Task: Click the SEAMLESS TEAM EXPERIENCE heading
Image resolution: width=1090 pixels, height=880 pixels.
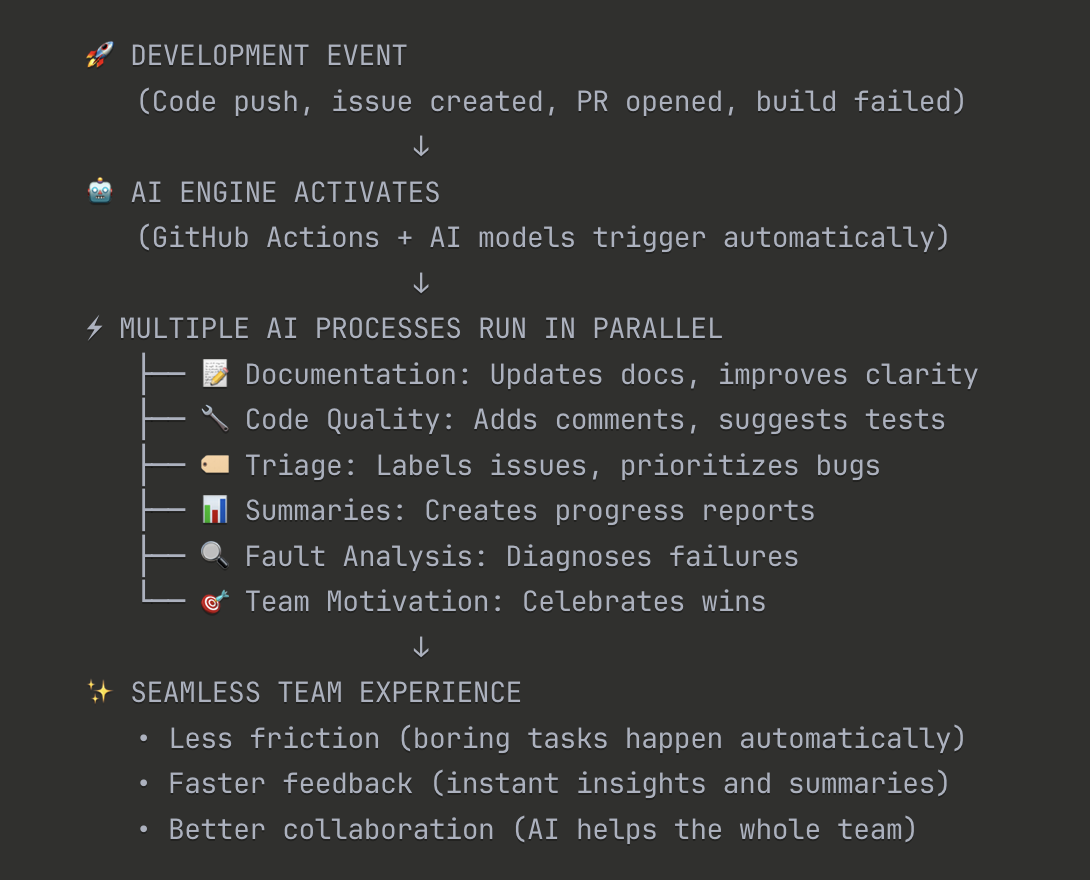Action: 326,692
